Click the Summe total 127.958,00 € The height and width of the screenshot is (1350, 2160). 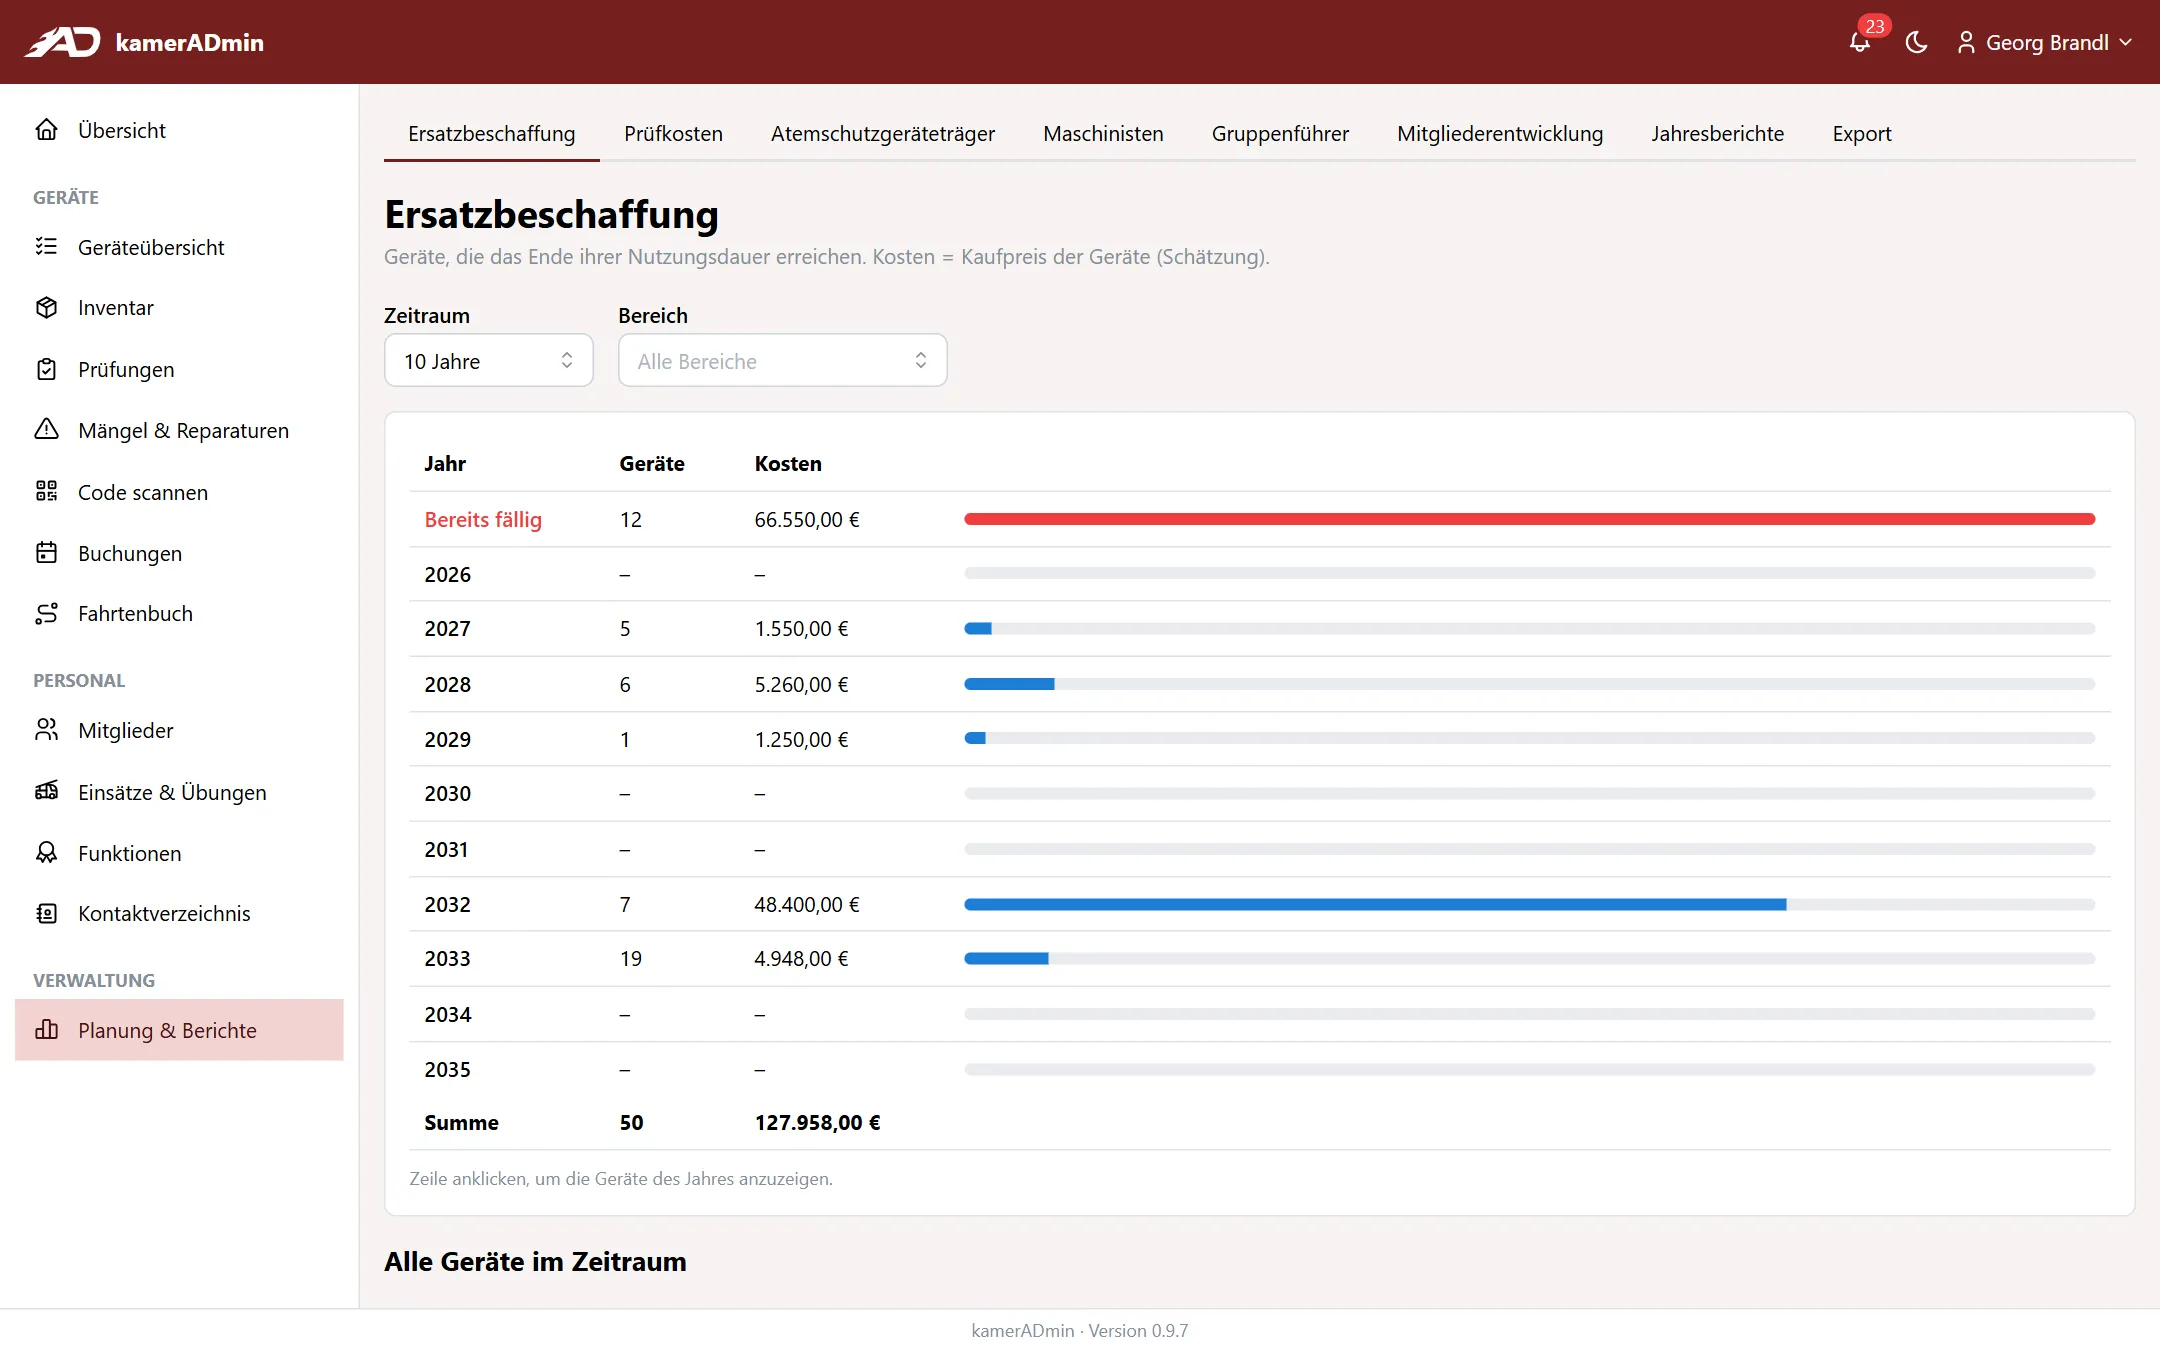point(817,1122)
